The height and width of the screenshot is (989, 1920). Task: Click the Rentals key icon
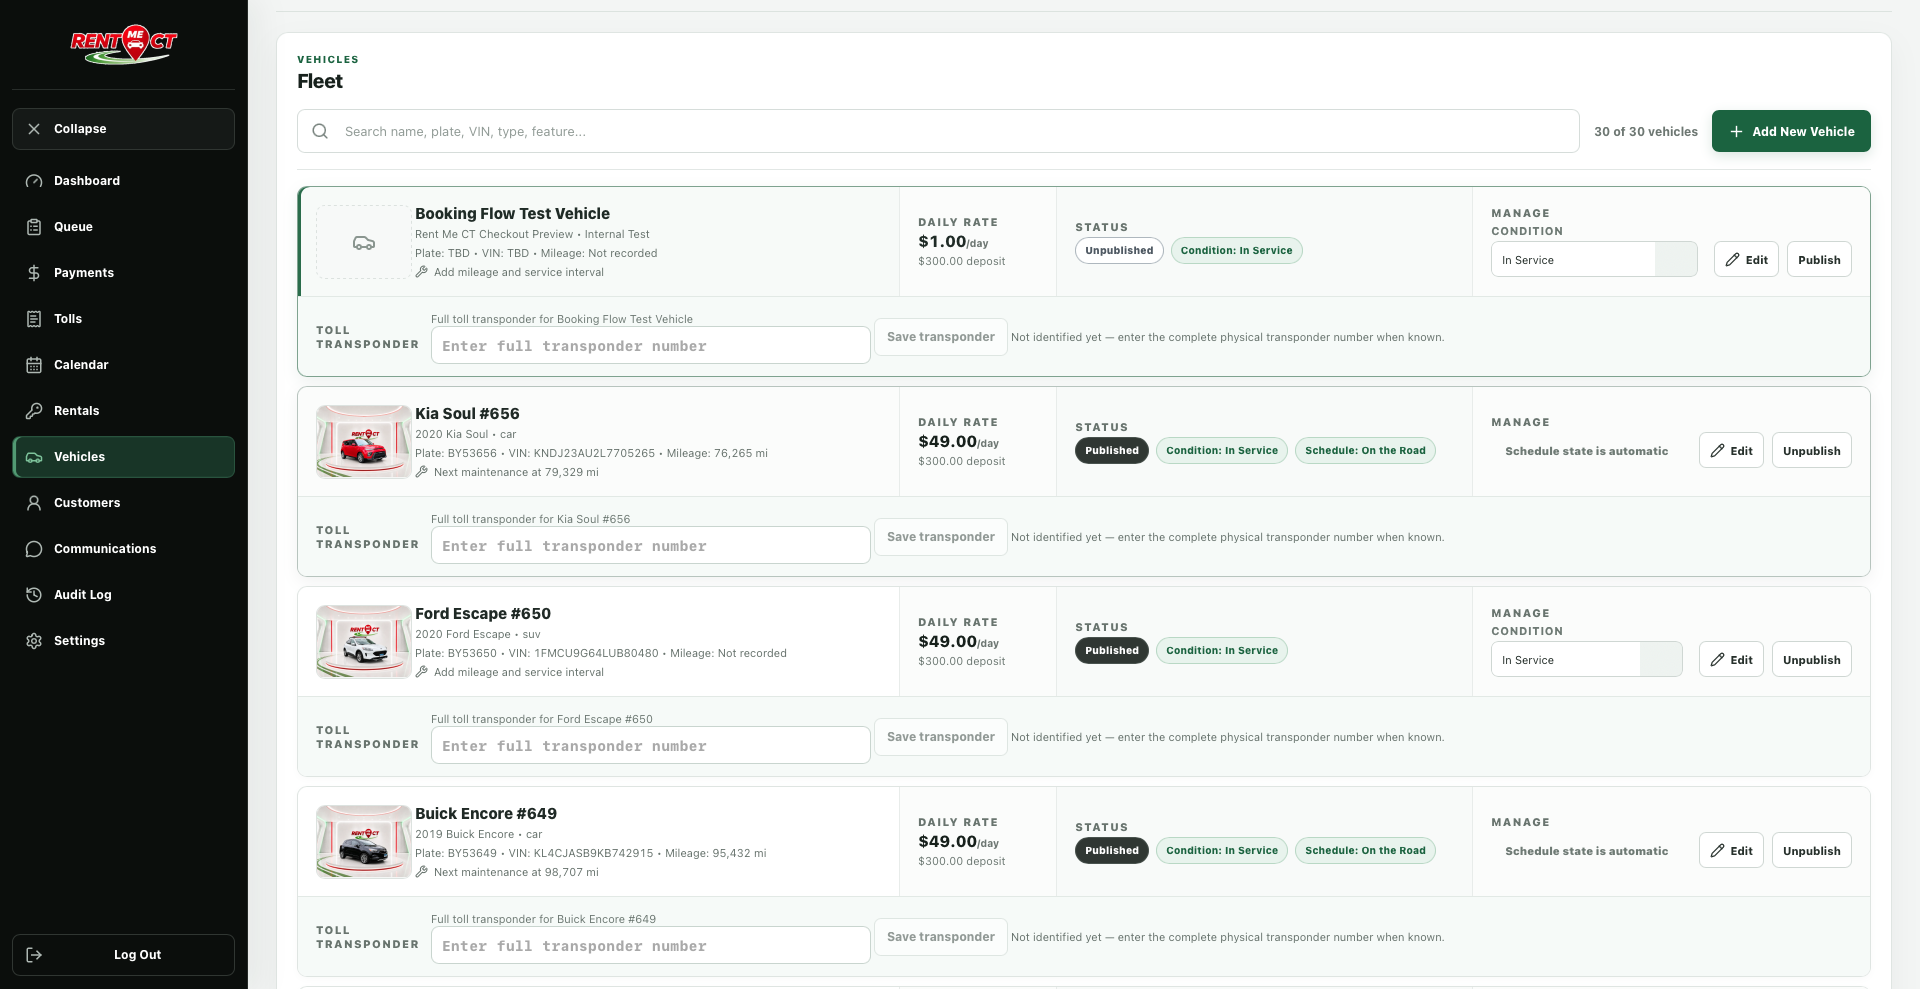pyautogui.click(x=34, y=411)
